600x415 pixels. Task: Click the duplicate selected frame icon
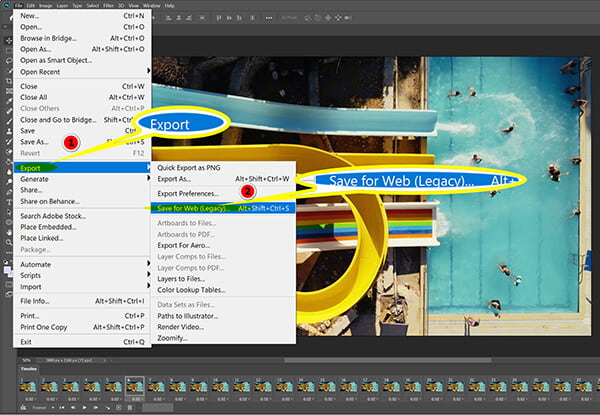point(119,408)
